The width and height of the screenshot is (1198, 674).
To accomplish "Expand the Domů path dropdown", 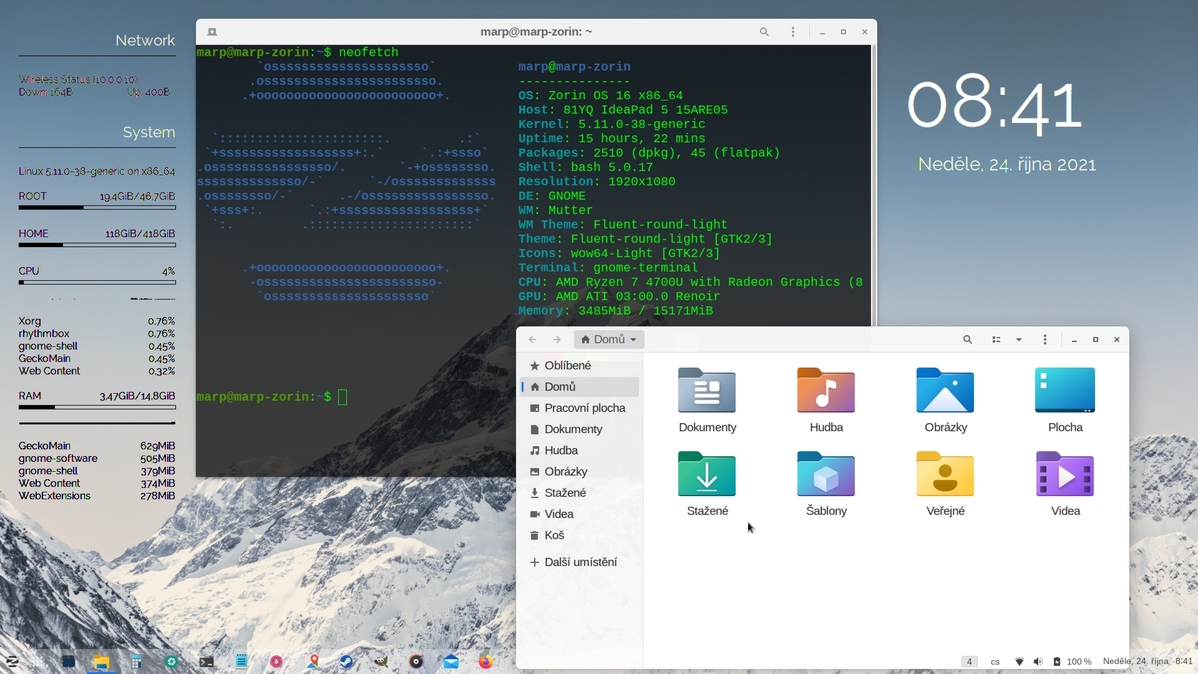I will (x=609, y=339).
